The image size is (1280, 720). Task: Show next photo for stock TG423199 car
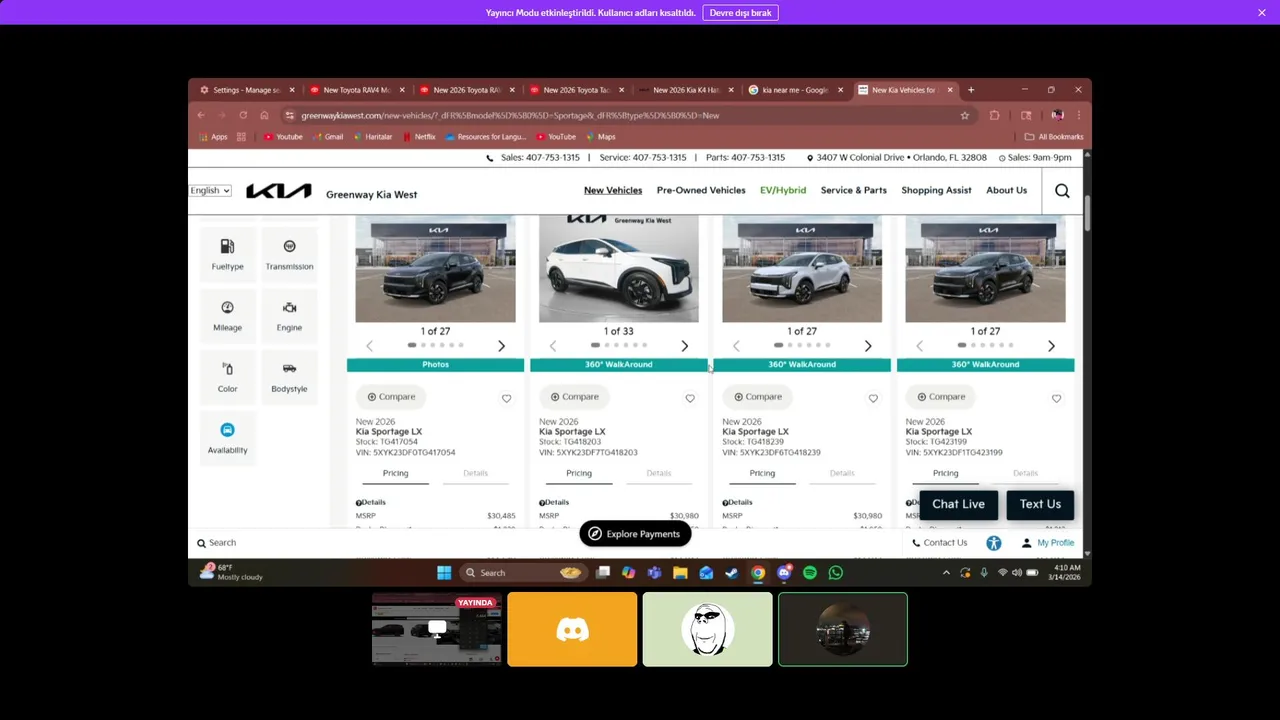pyautogui.click(x=1051, y=346)
